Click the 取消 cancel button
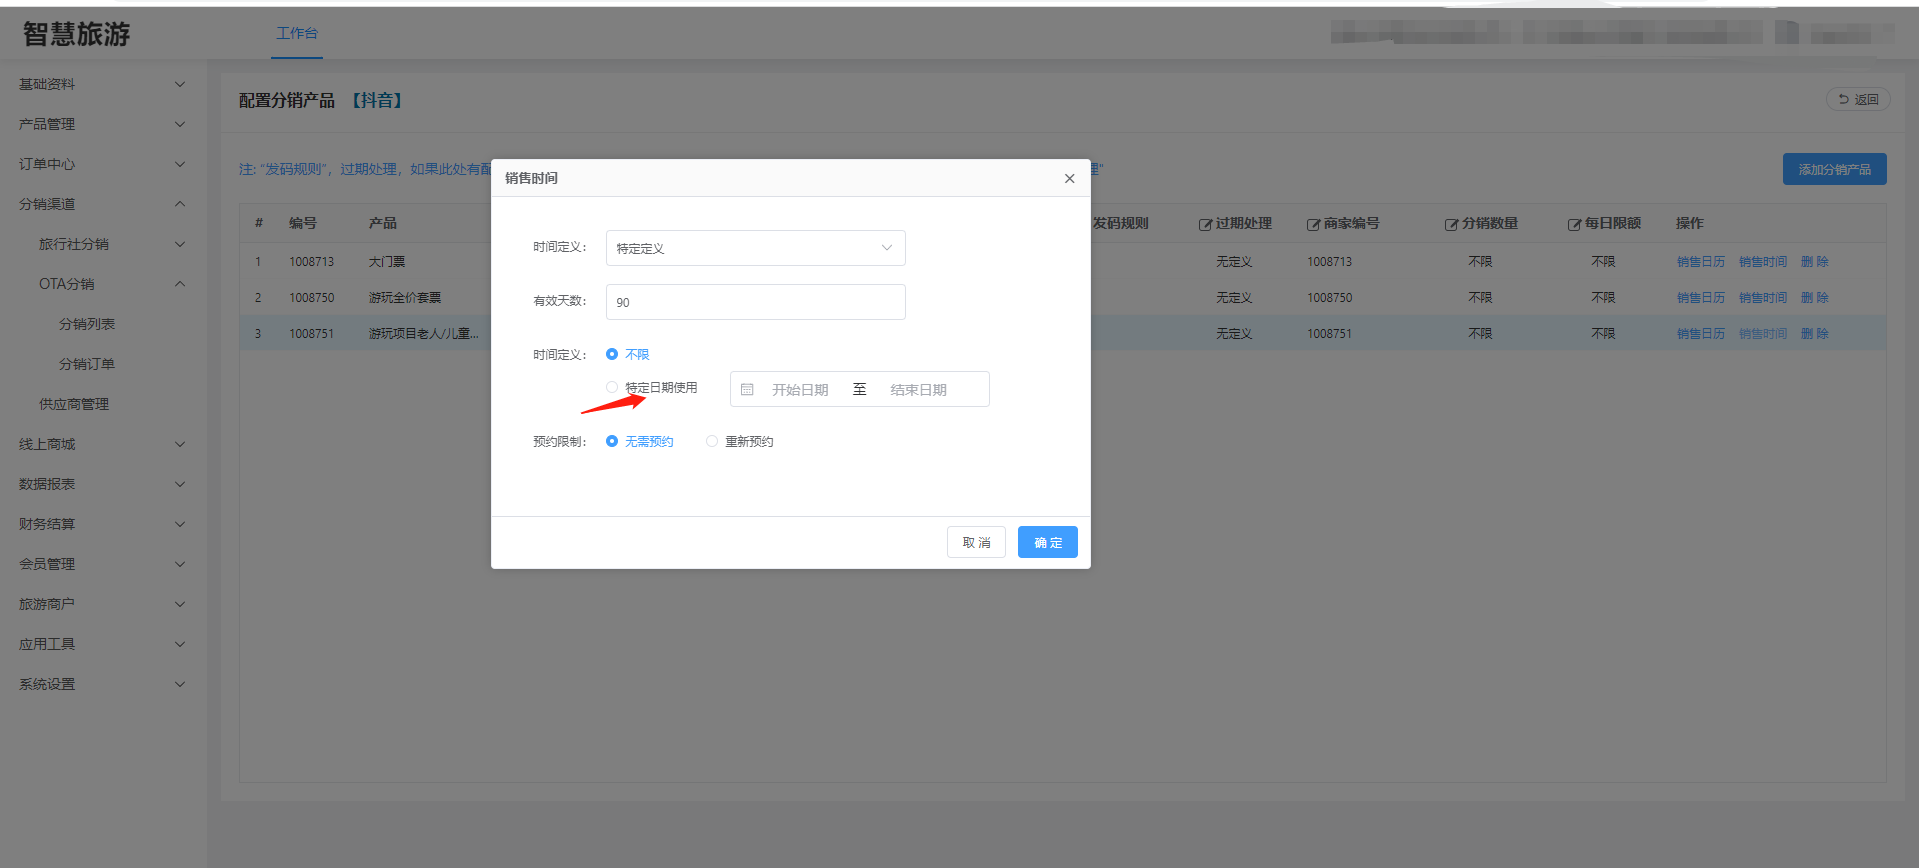Image resolution: width=1919 pixels, height=868 pixels. (976, 542)
